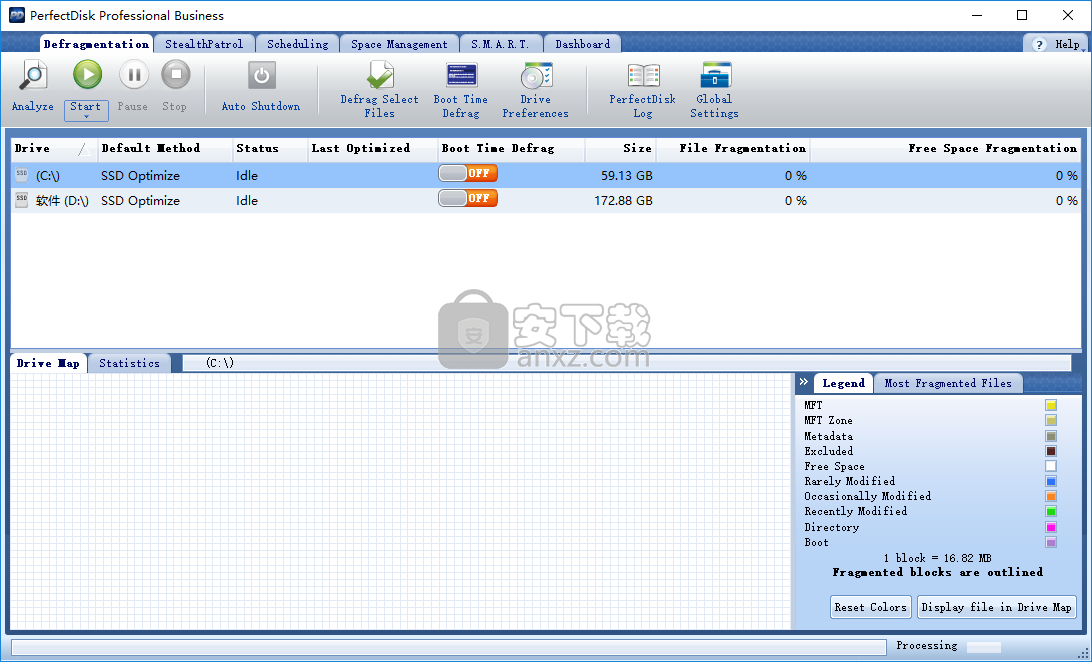The height and width of the screenshot is (662, 1092).
Task: Collapse the legend panel with double-arrow
Action: click(804, 381)
